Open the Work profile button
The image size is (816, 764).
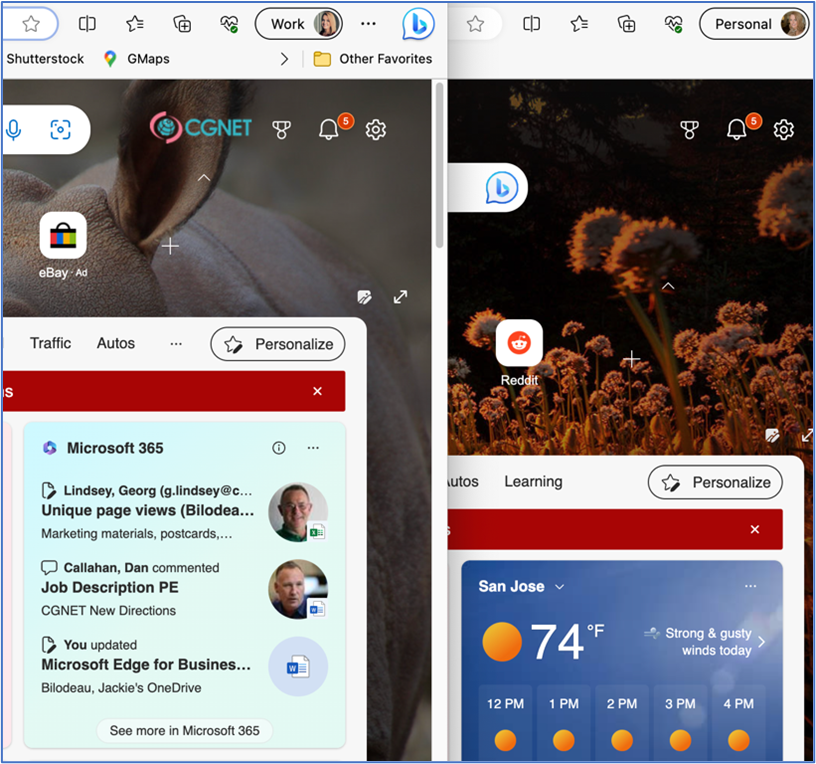pos(299,24)
